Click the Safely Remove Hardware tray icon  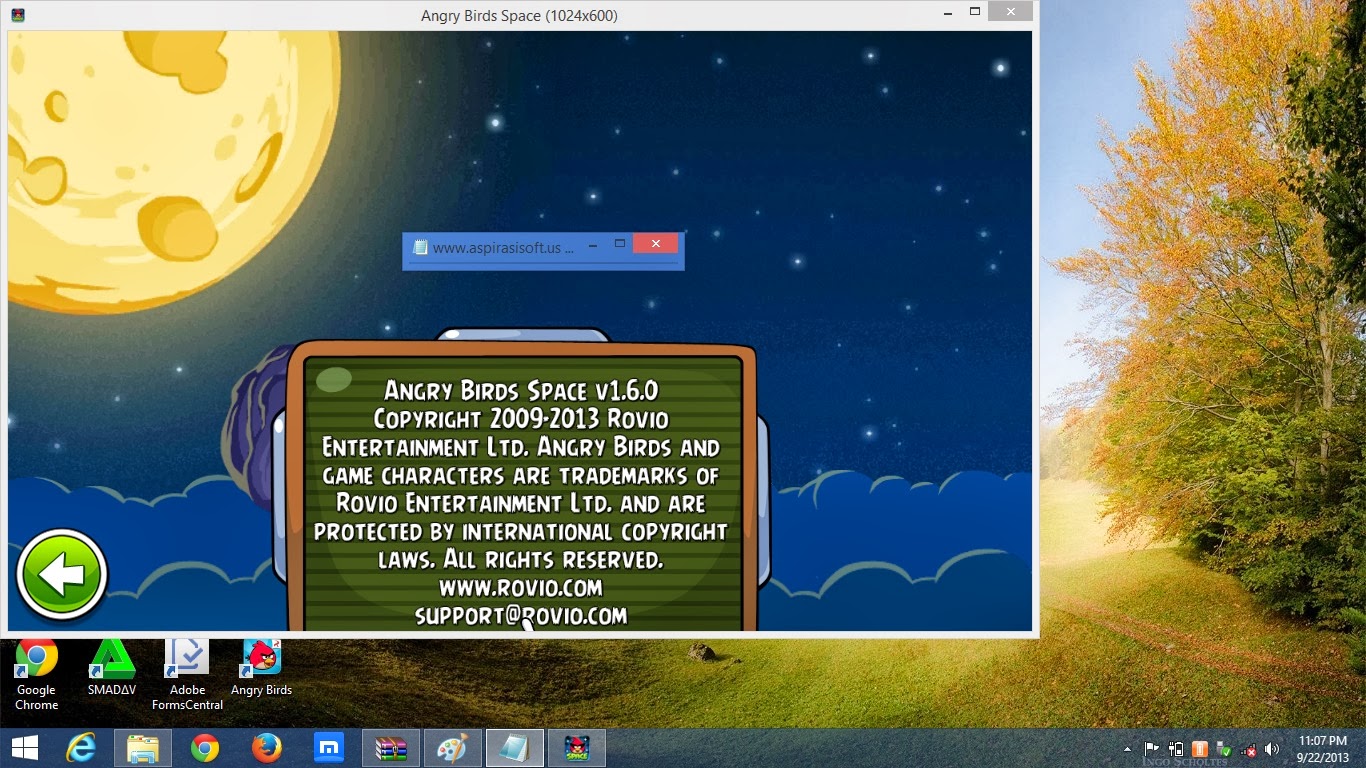pyautogui.click(x=1224, y=748)
